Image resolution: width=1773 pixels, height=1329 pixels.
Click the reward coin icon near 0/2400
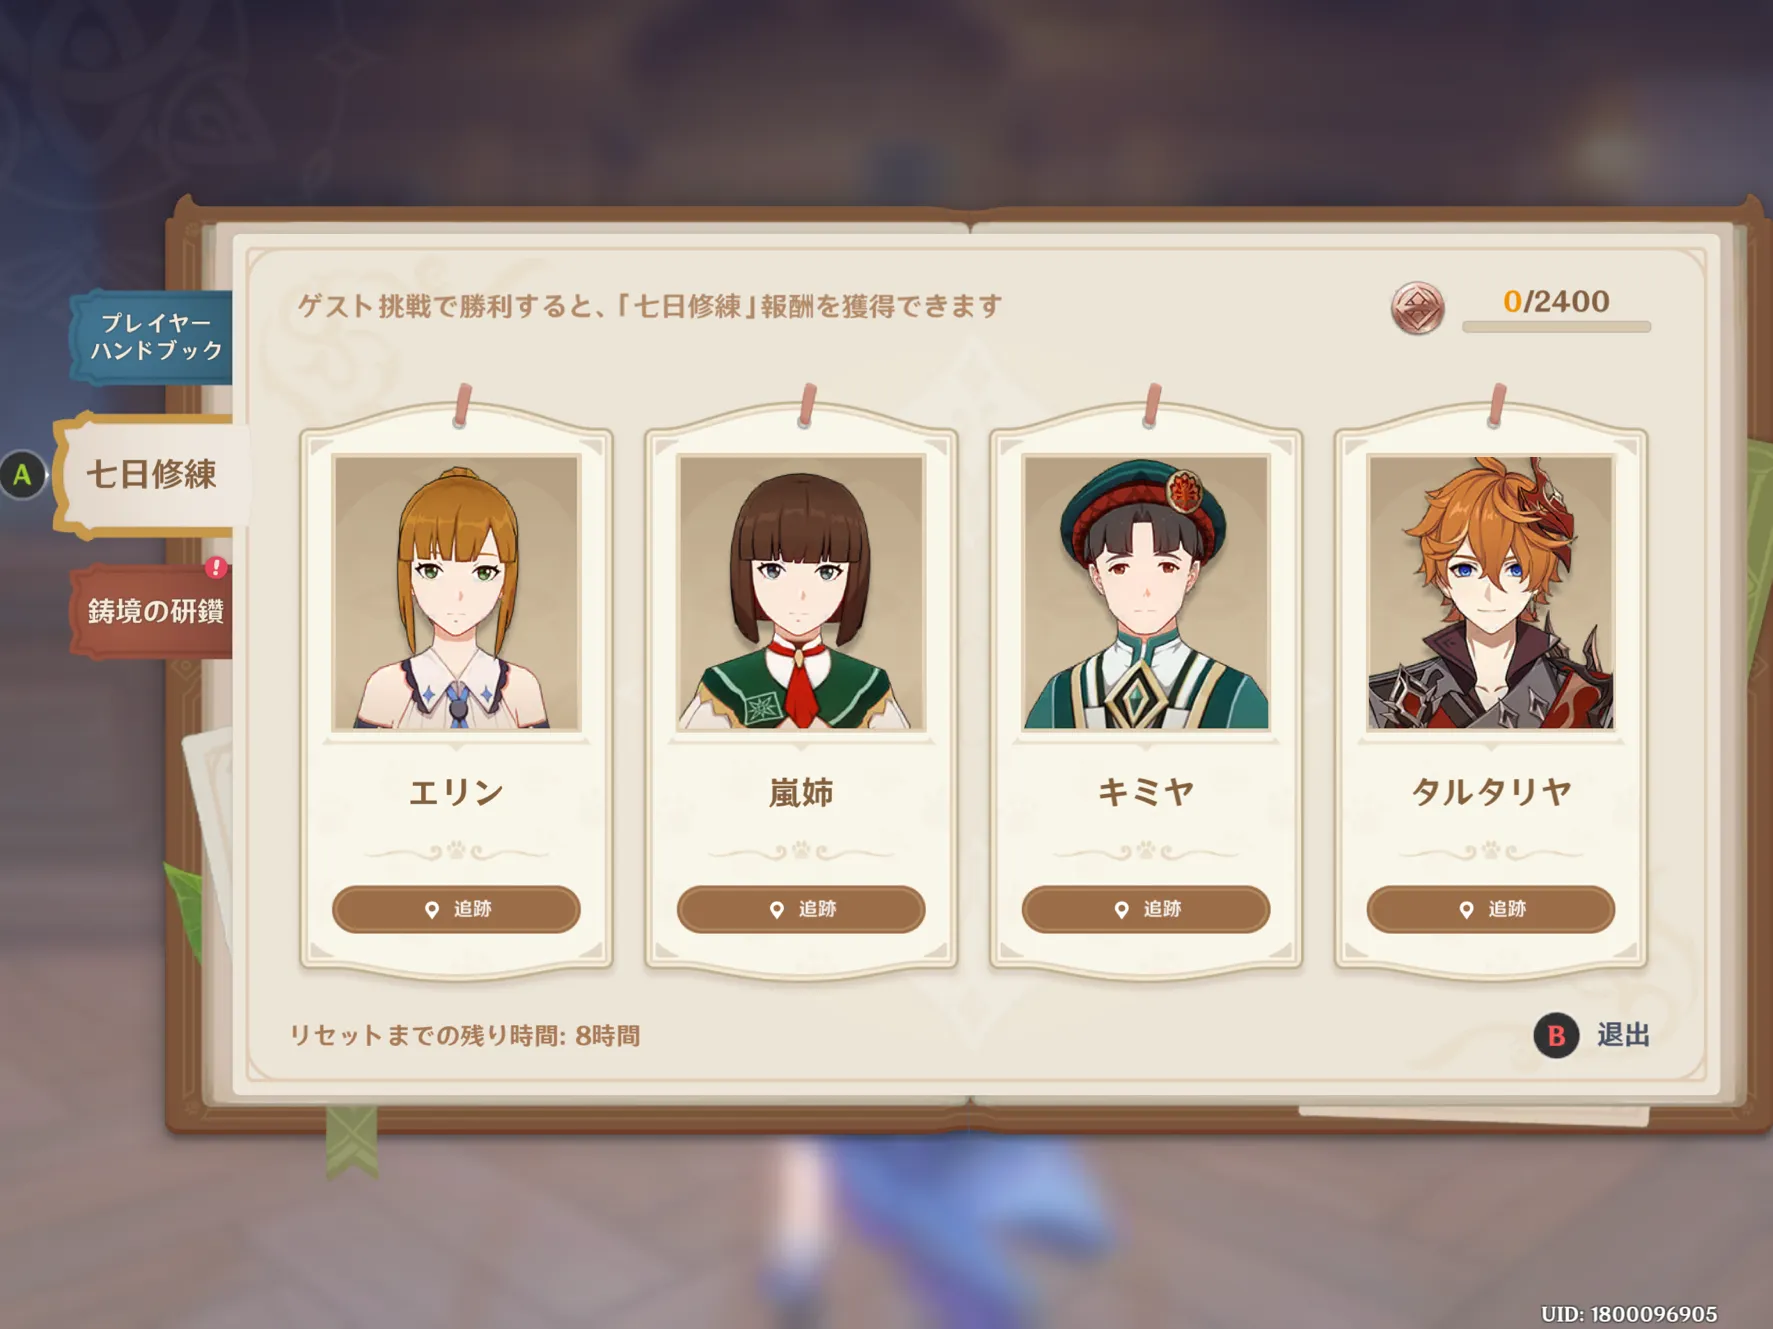click(1417, 308)
